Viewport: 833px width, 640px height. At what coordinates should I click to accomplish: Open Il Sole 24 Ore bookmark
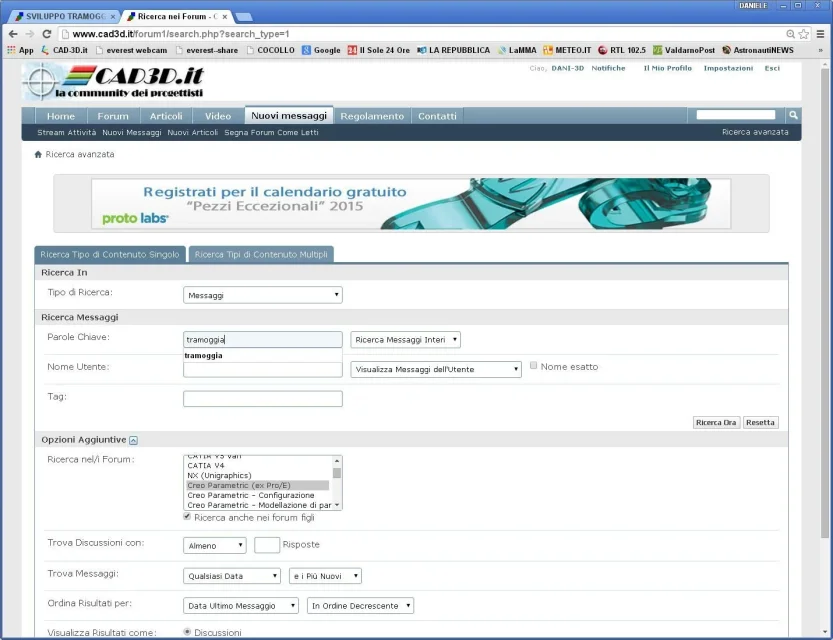[378, 50]
